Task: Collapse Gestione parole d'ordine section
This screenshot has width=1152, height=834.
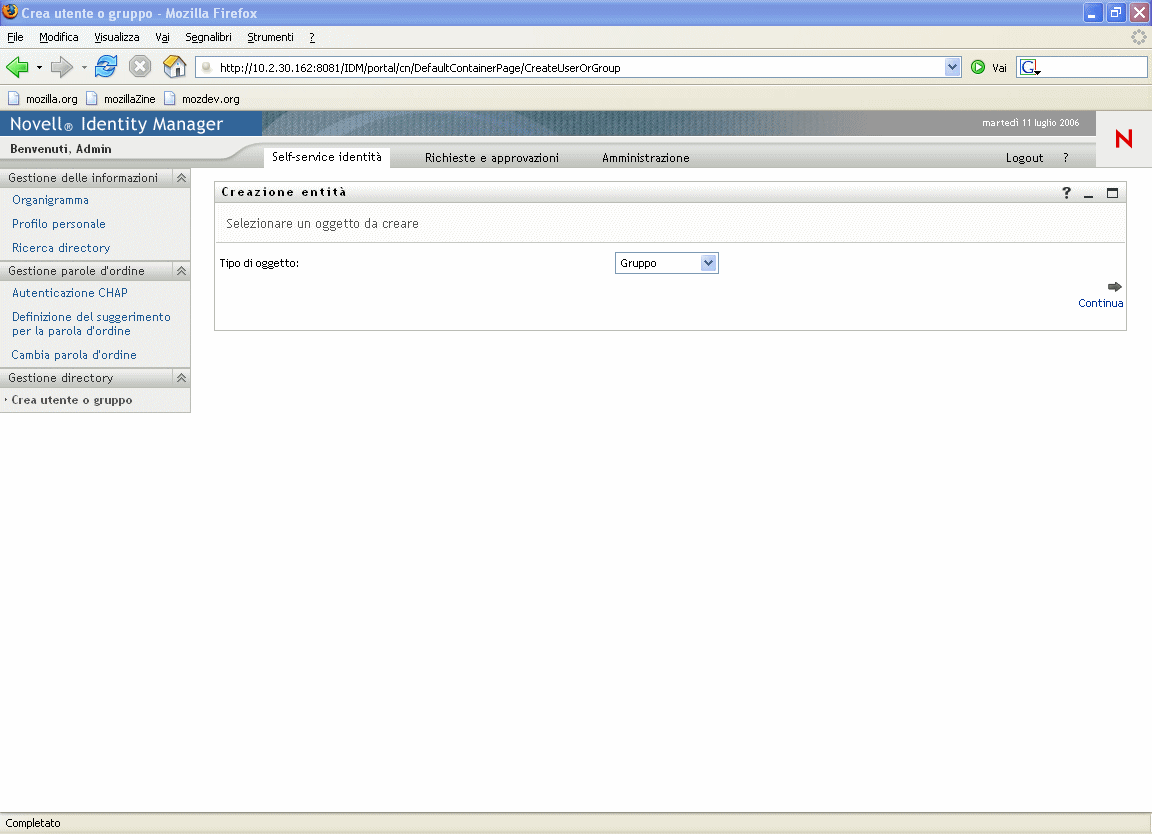Action: coord(181,271)
